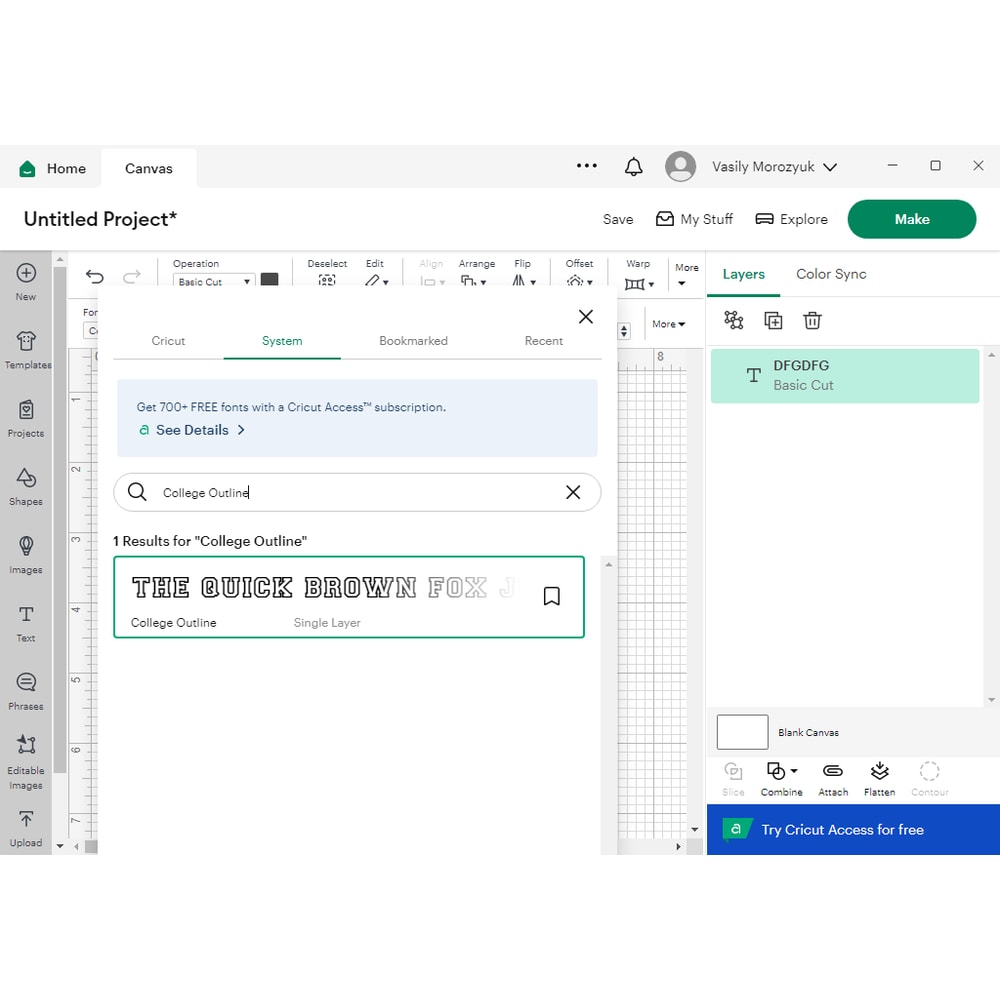Open the Combine dropdown menu
The height and width of the screenshot is (1000, 1000).
781,771
